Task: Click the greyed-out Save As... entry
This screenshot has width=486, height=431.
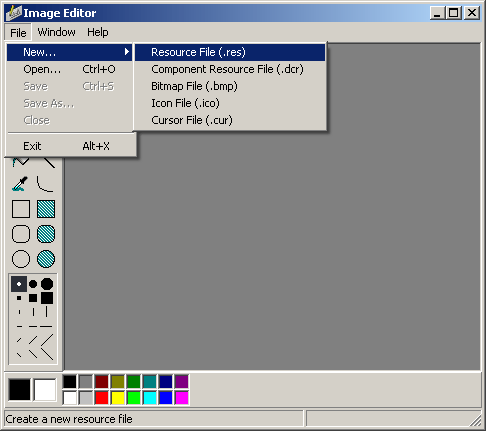Action: [70, 103]
